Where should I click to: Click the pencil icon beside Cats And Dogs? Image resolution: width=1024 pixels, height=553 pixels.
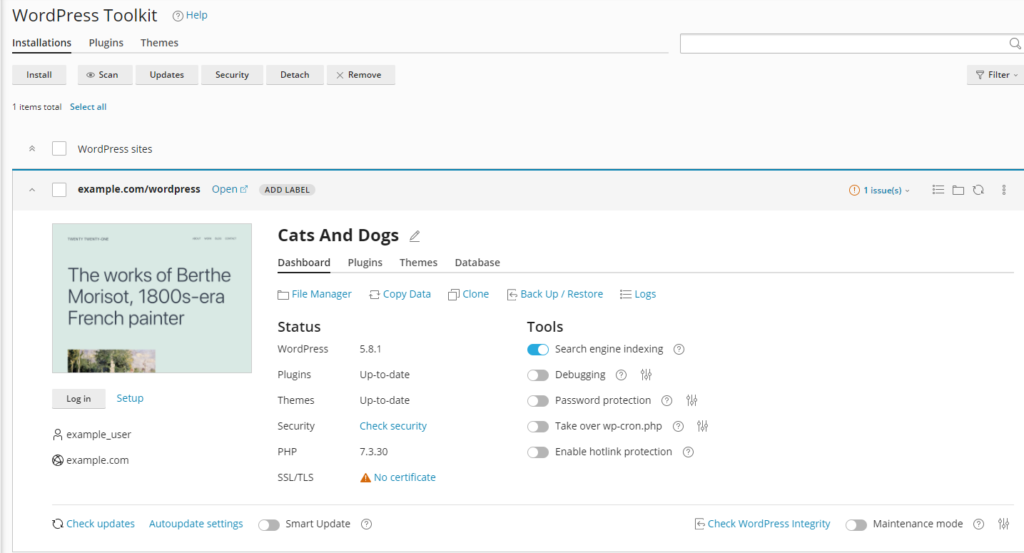[415, 237]
